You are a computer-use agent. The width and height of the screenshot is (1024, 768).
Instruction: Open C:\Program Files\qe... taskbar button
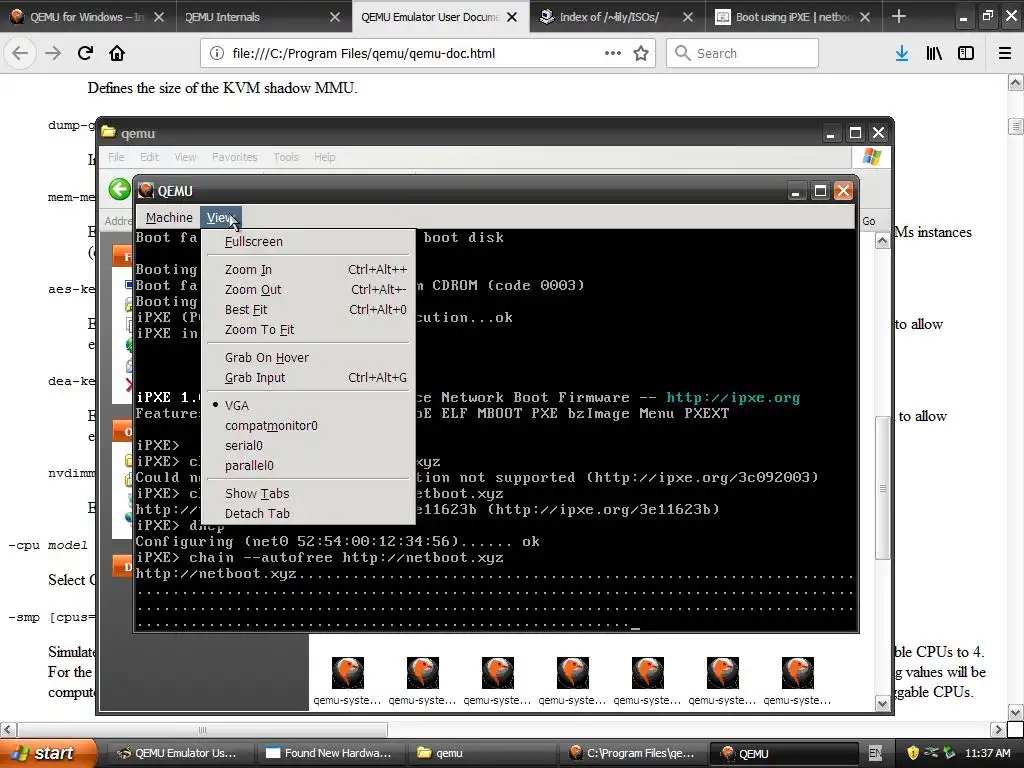634,753
